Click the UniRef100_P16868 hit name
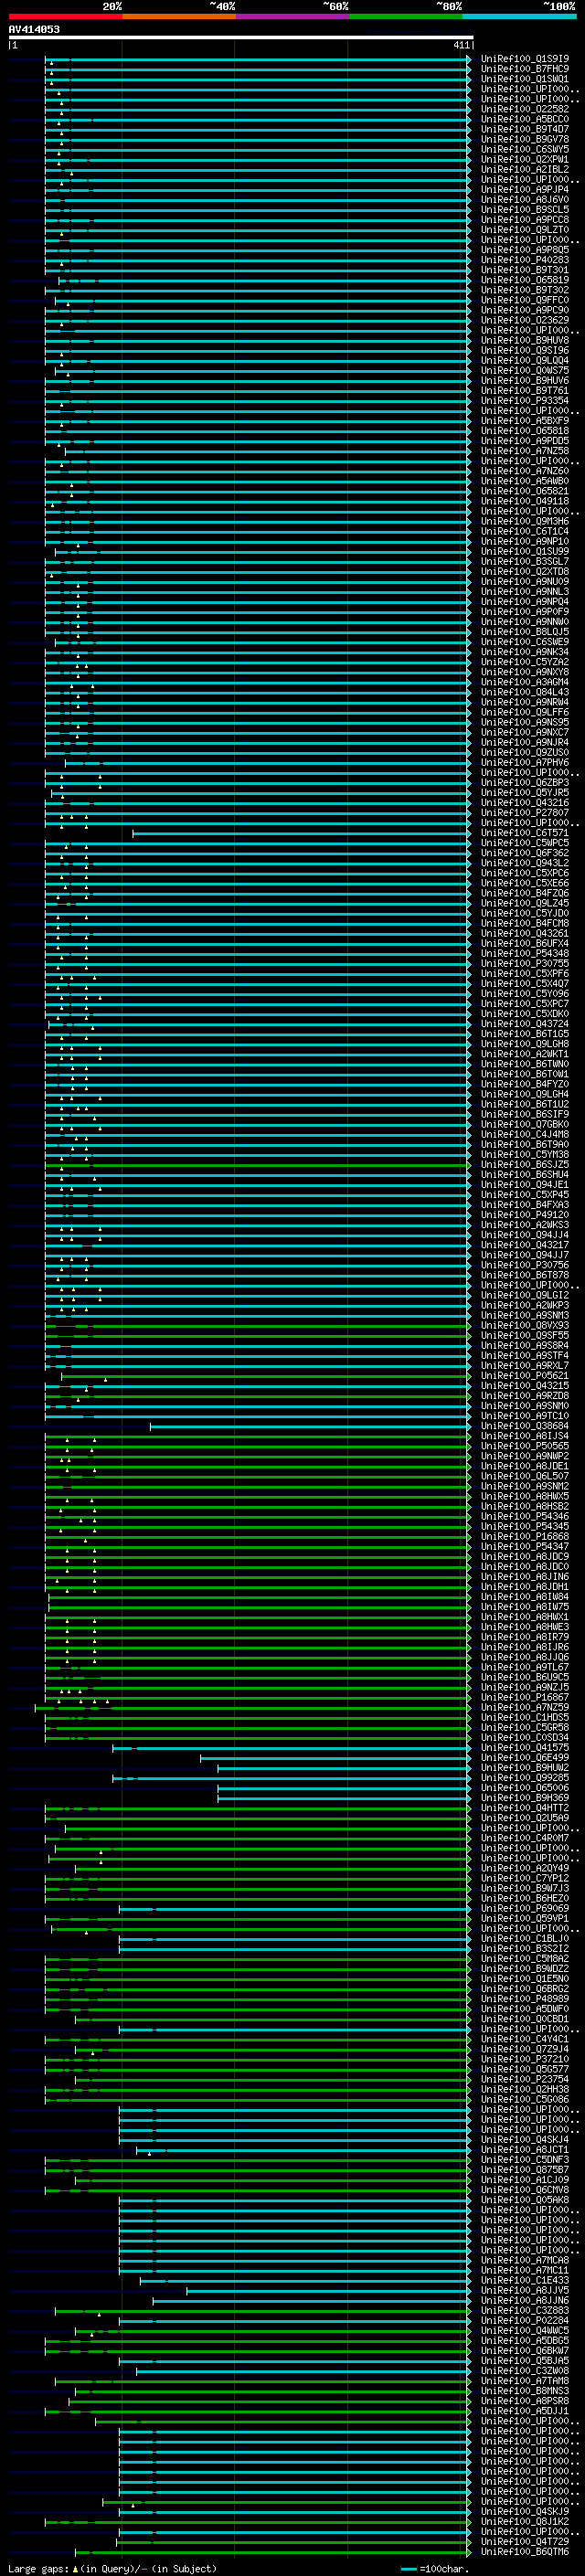The width and height of the screenshot is (585, 2576). [525, 1536]
